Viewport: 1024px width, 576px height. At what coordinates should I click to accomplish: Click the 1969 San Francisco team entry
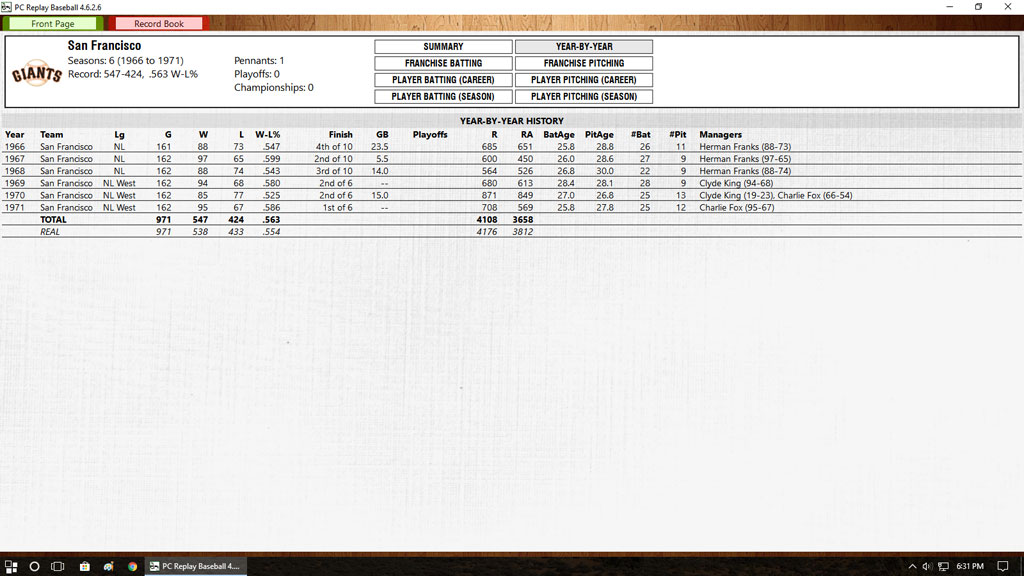(x=66, y=183)
